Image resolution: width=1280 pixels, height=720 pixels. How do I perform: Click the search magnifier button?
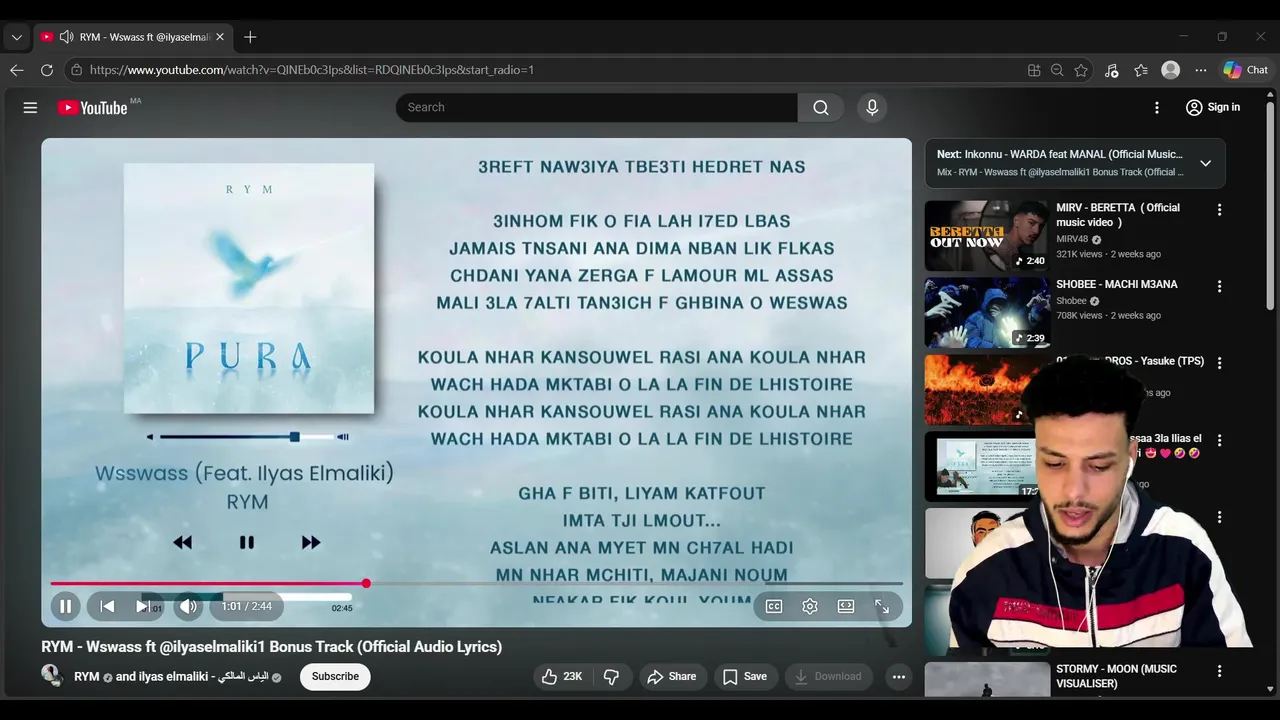click(x=821, y=107)
